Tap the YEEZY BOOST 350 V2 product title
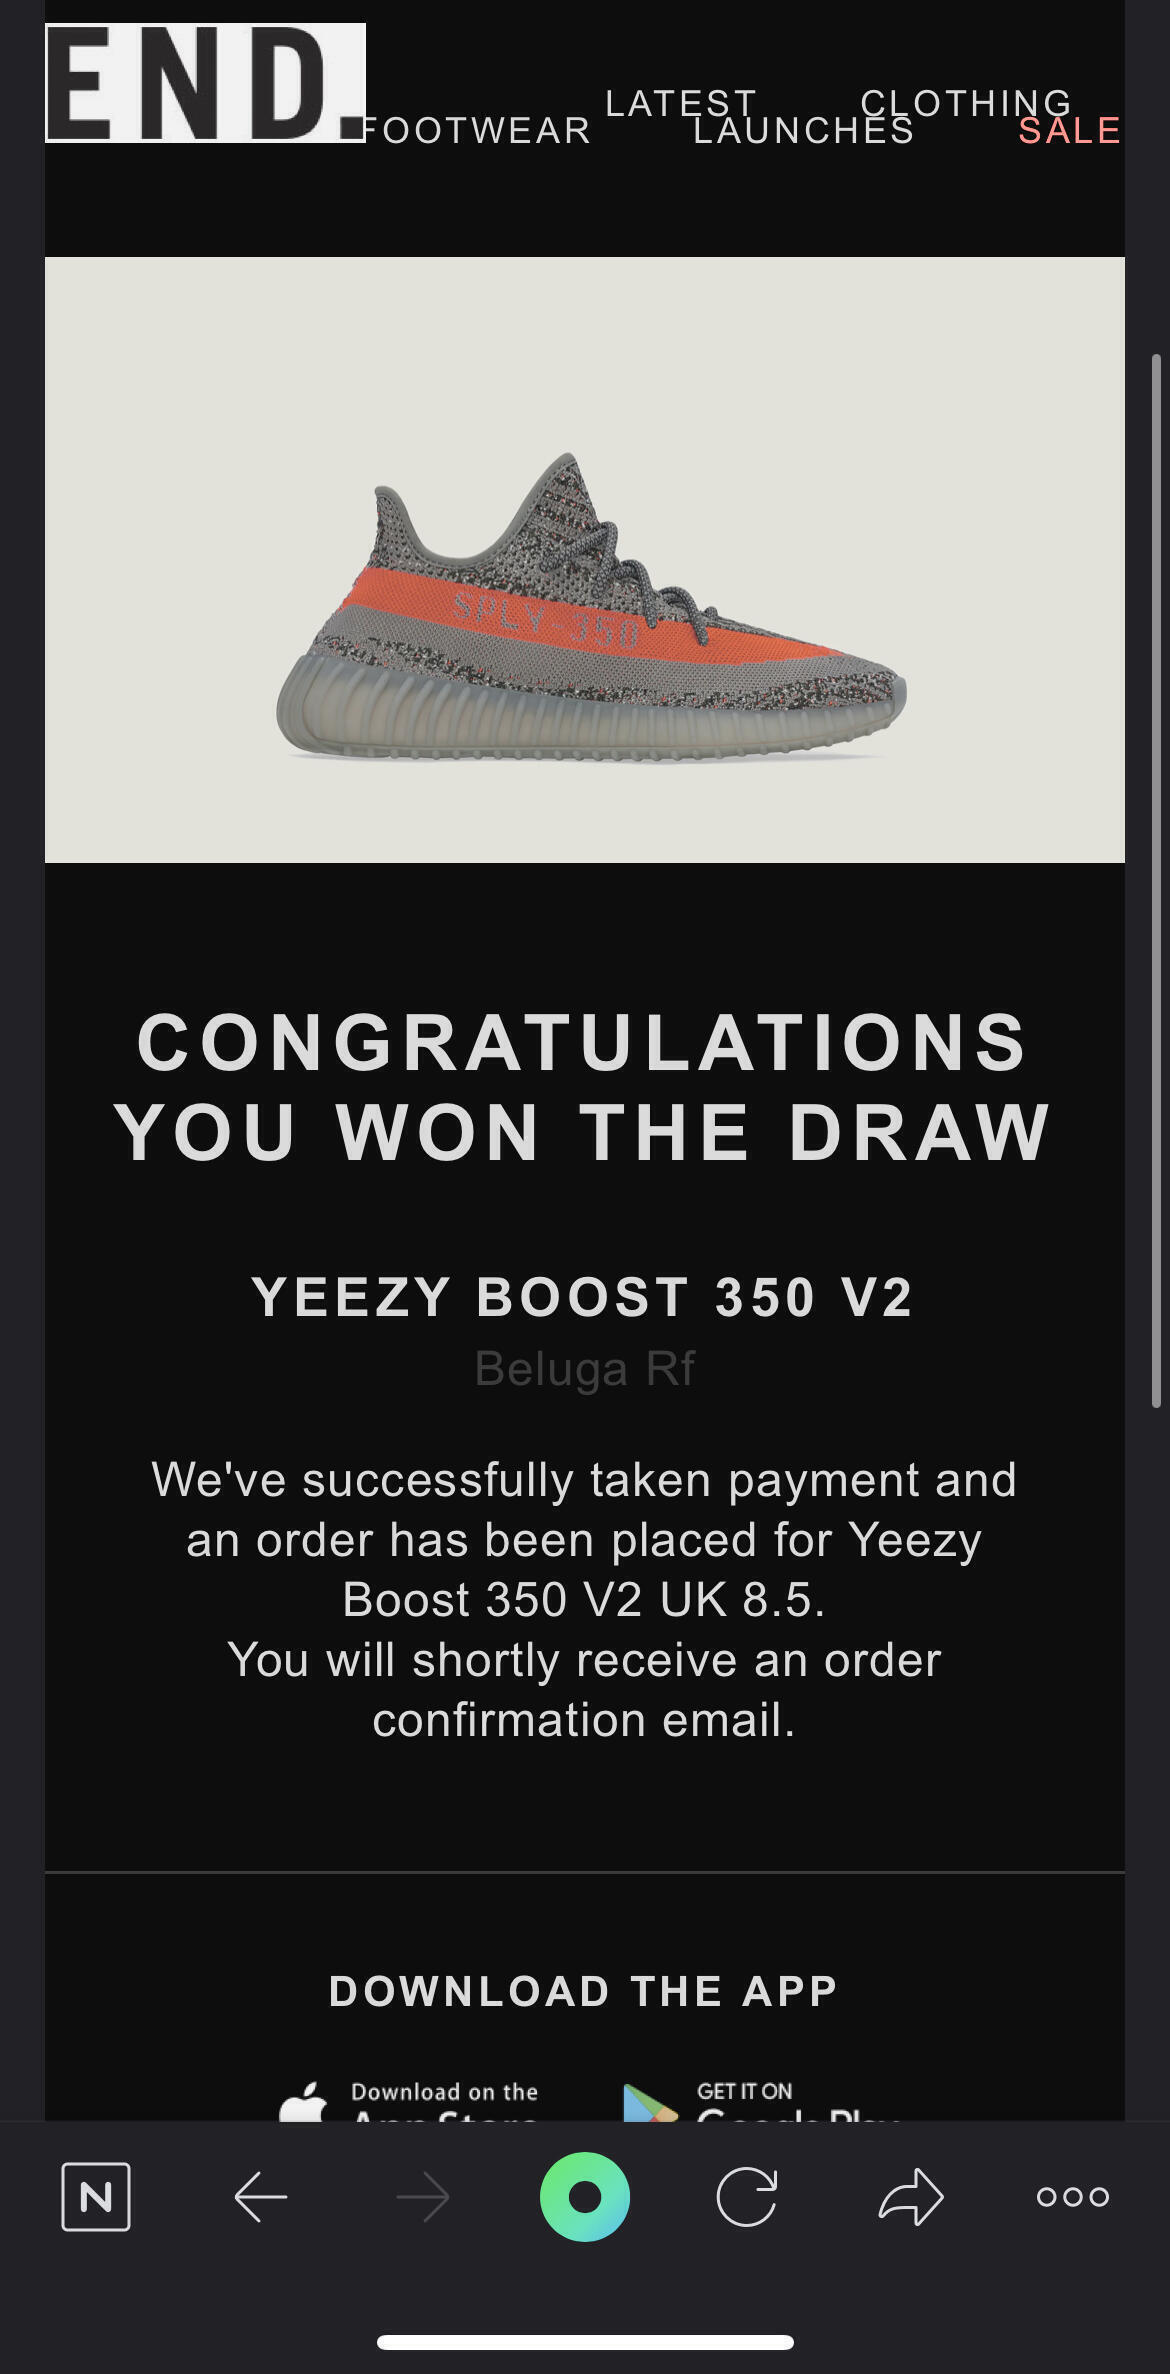Screen dimensions: 1170x2374 point(583,1297)
